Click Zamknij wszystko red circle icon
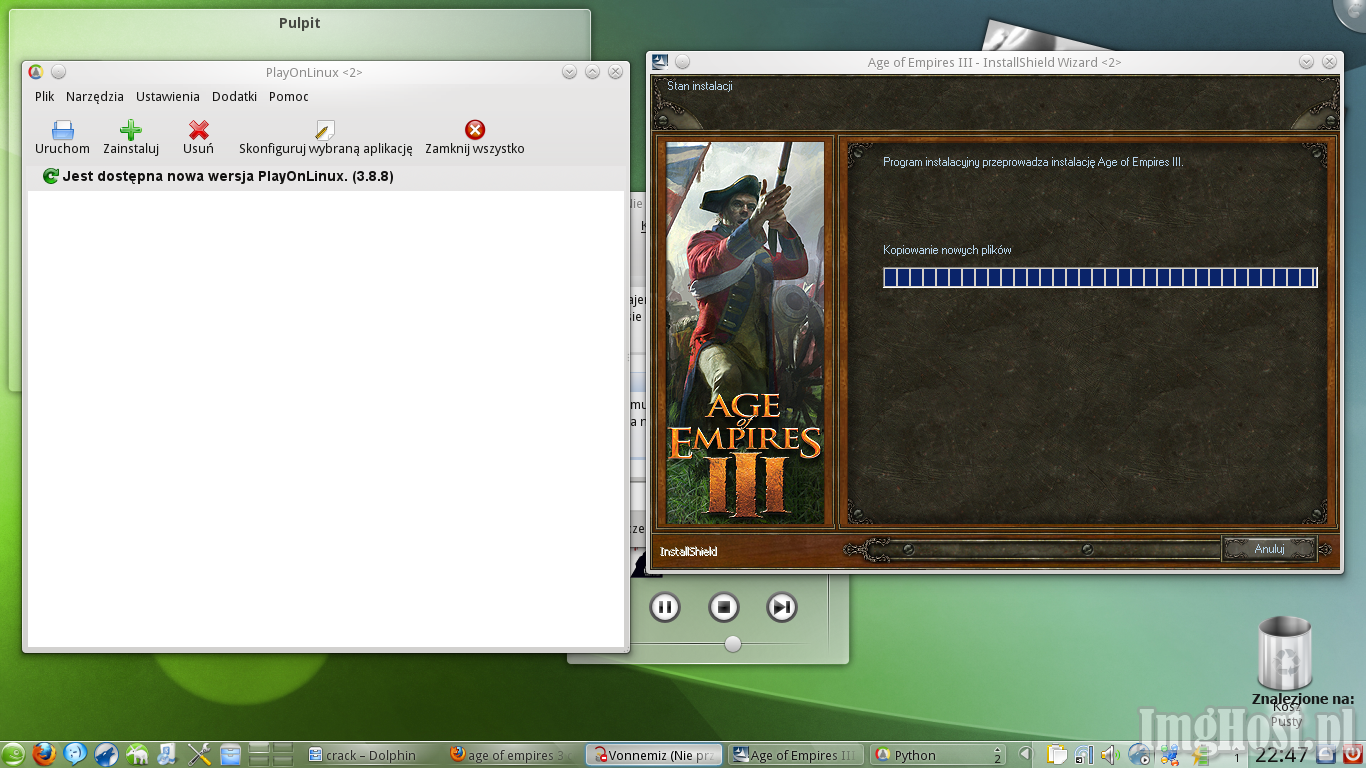1366x768 pixels. click(x=475, y=130)
